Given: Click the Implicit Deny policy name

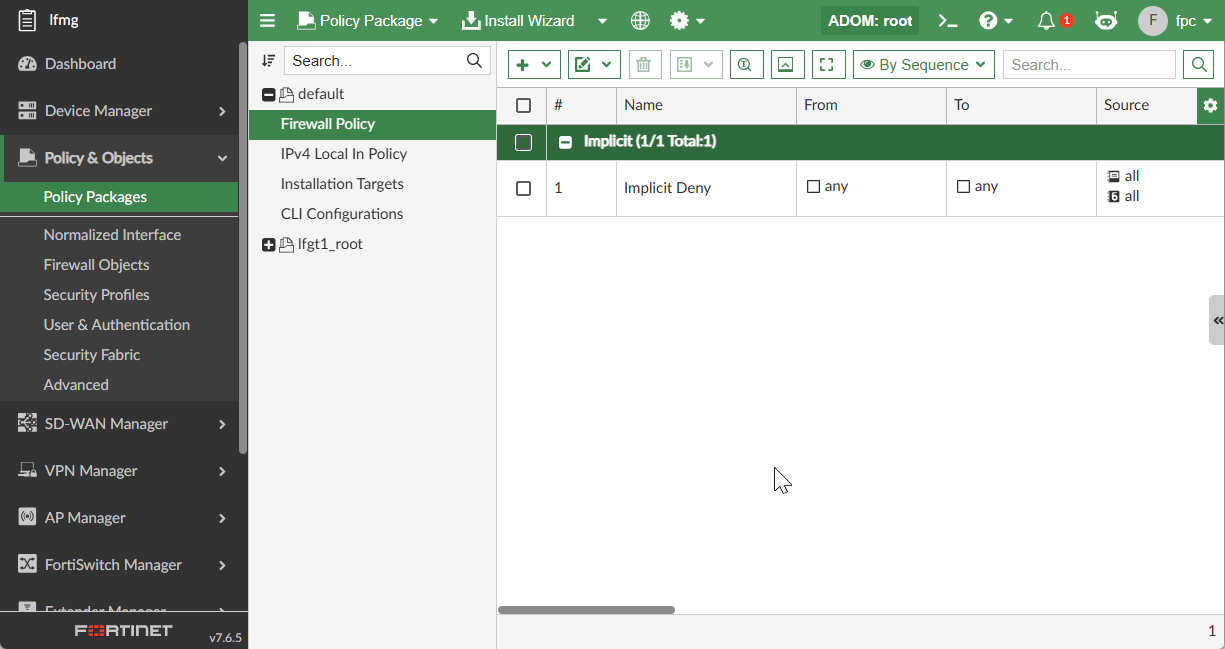Looking at the screenshot, I should click(667, 188).
